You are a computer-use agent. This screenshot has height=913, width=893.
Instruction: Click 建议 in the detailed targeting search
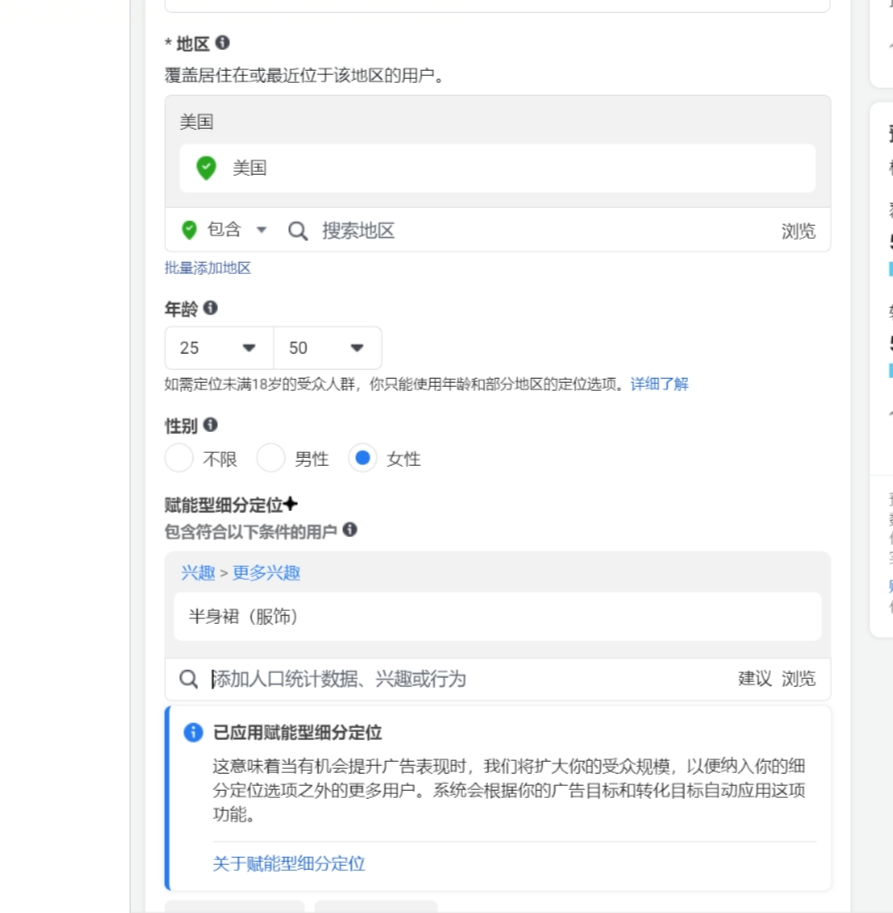(754, 679)
